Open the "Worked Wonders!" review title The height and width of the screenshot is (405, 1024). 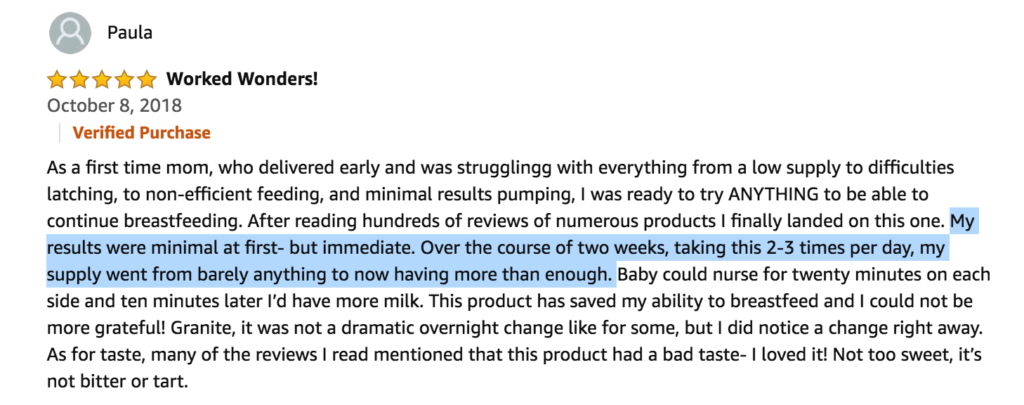tap(242, 80)
